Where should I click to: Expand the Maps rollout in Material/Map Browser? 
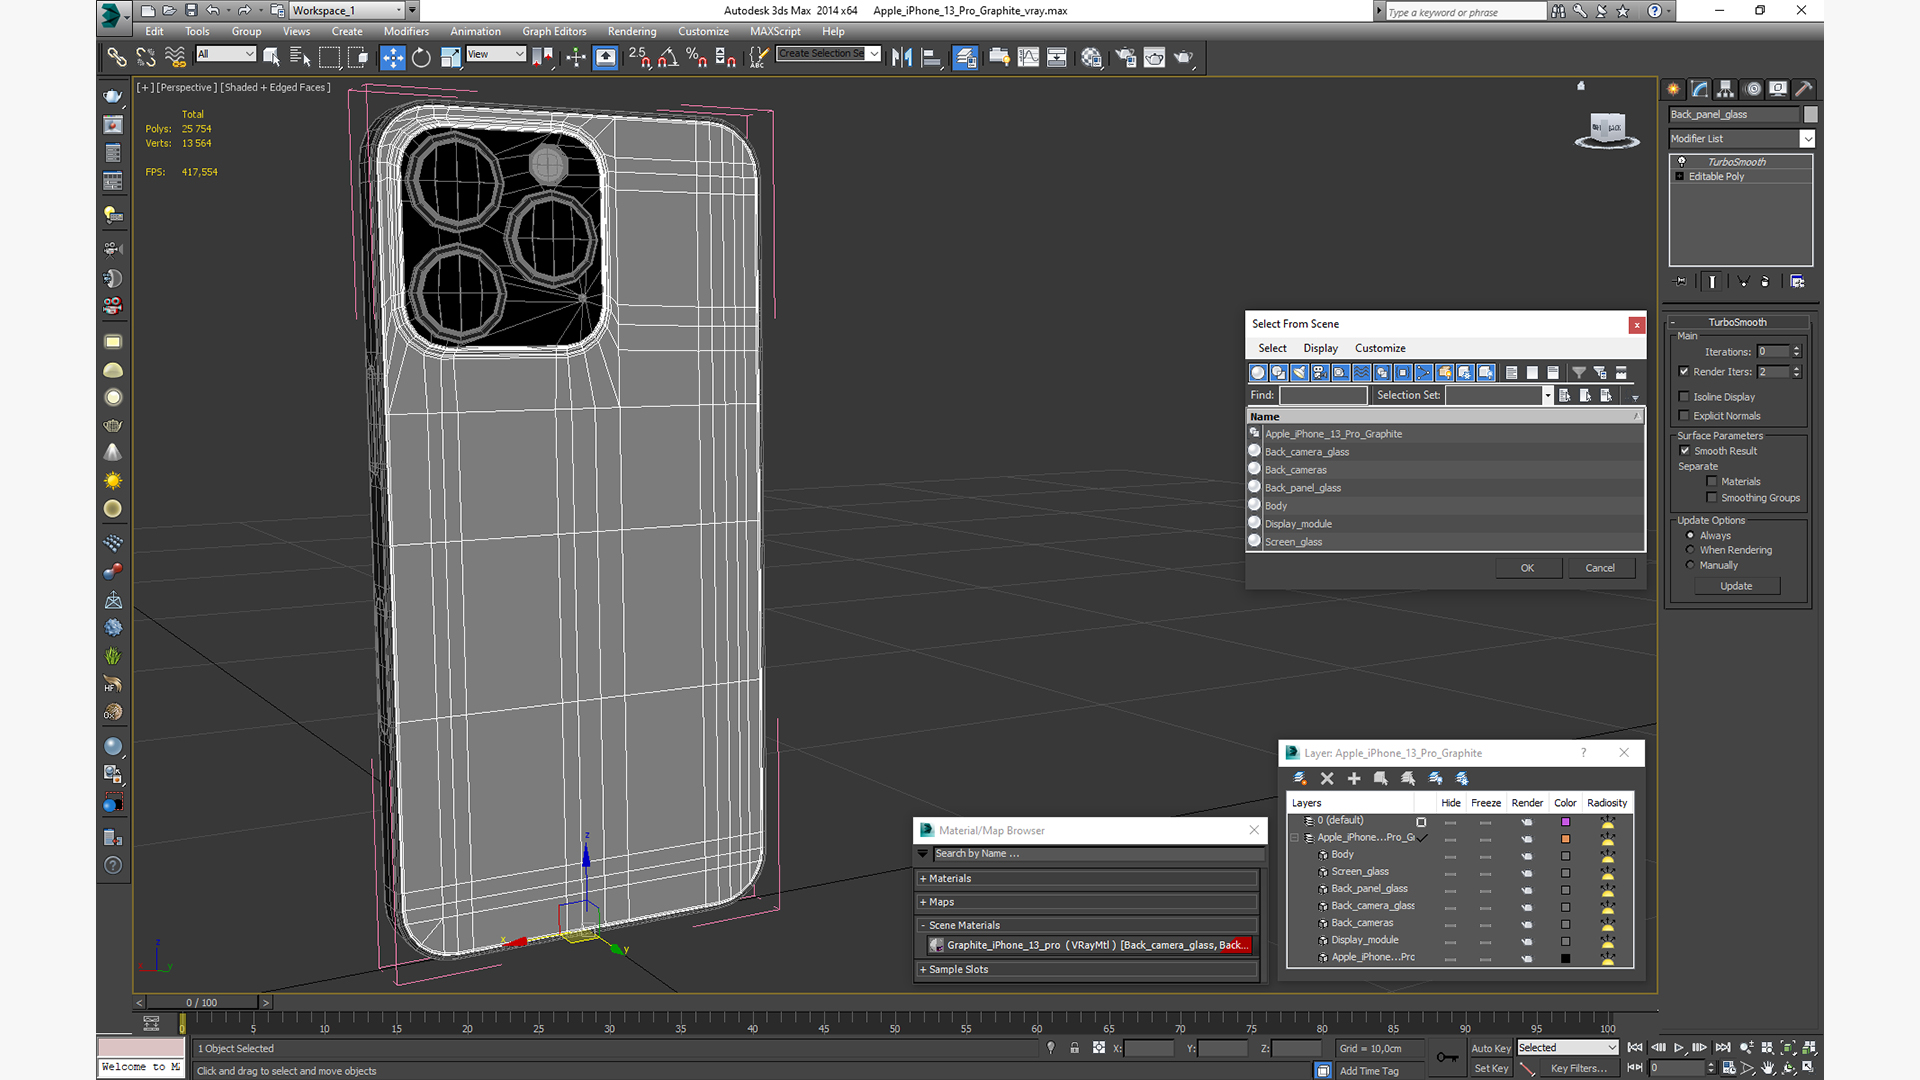(x=1086, y=902)
